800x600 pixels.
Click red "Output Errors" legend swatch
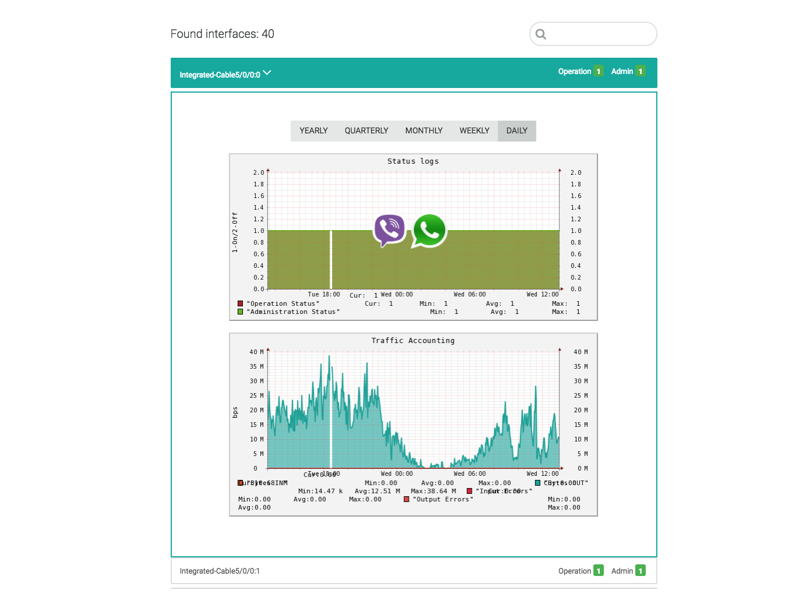[406, 499]
